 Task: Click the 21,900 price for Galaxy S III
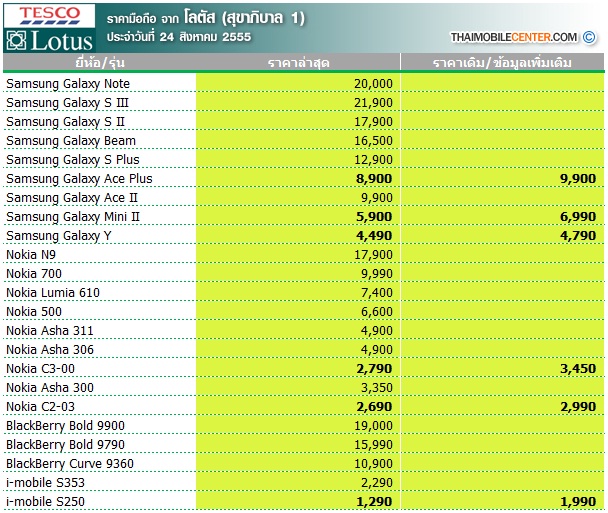tap(373, 103)
